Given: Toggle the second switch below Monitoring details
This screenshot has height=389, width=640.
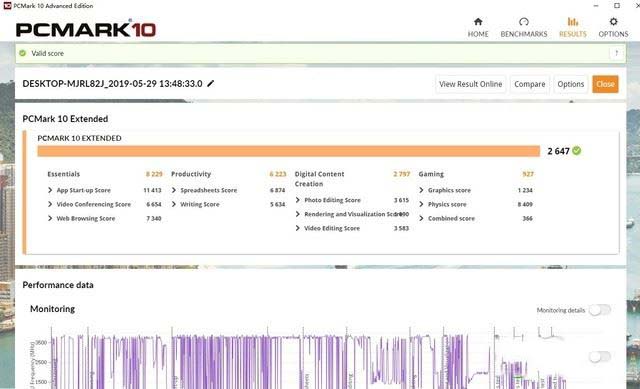Looking at the screenshot, I should click(600, 357).
